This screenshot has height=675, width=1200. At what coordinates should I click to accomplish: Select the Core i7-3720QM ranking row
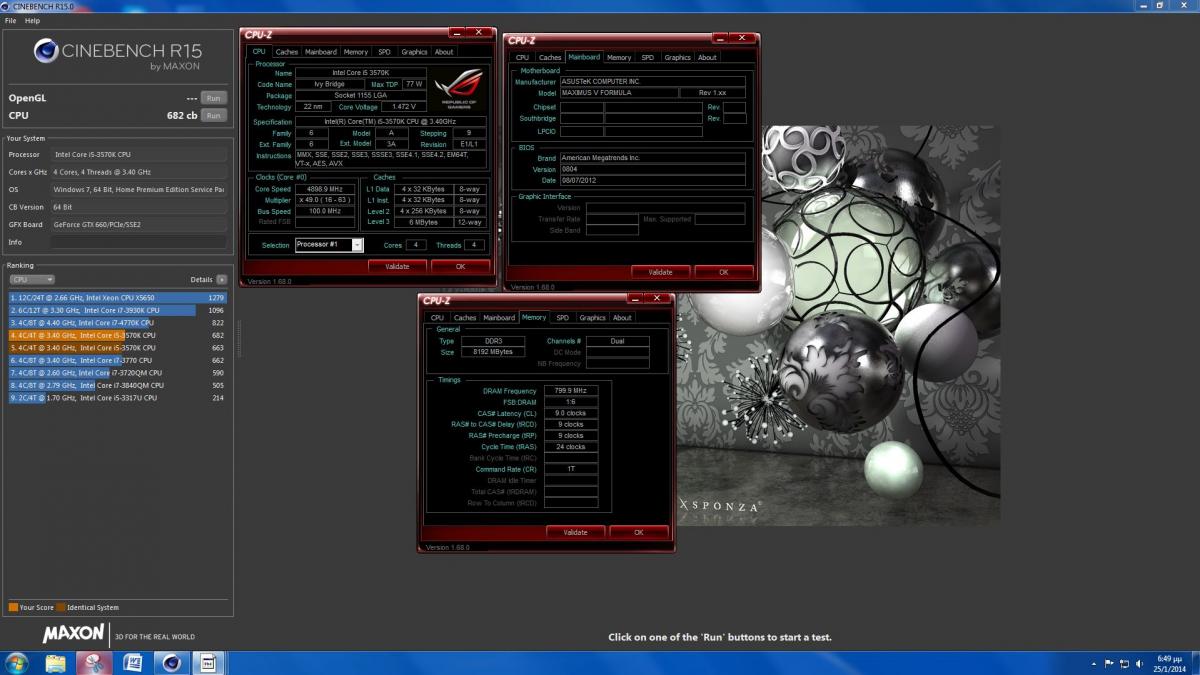(x=117, y=373)
